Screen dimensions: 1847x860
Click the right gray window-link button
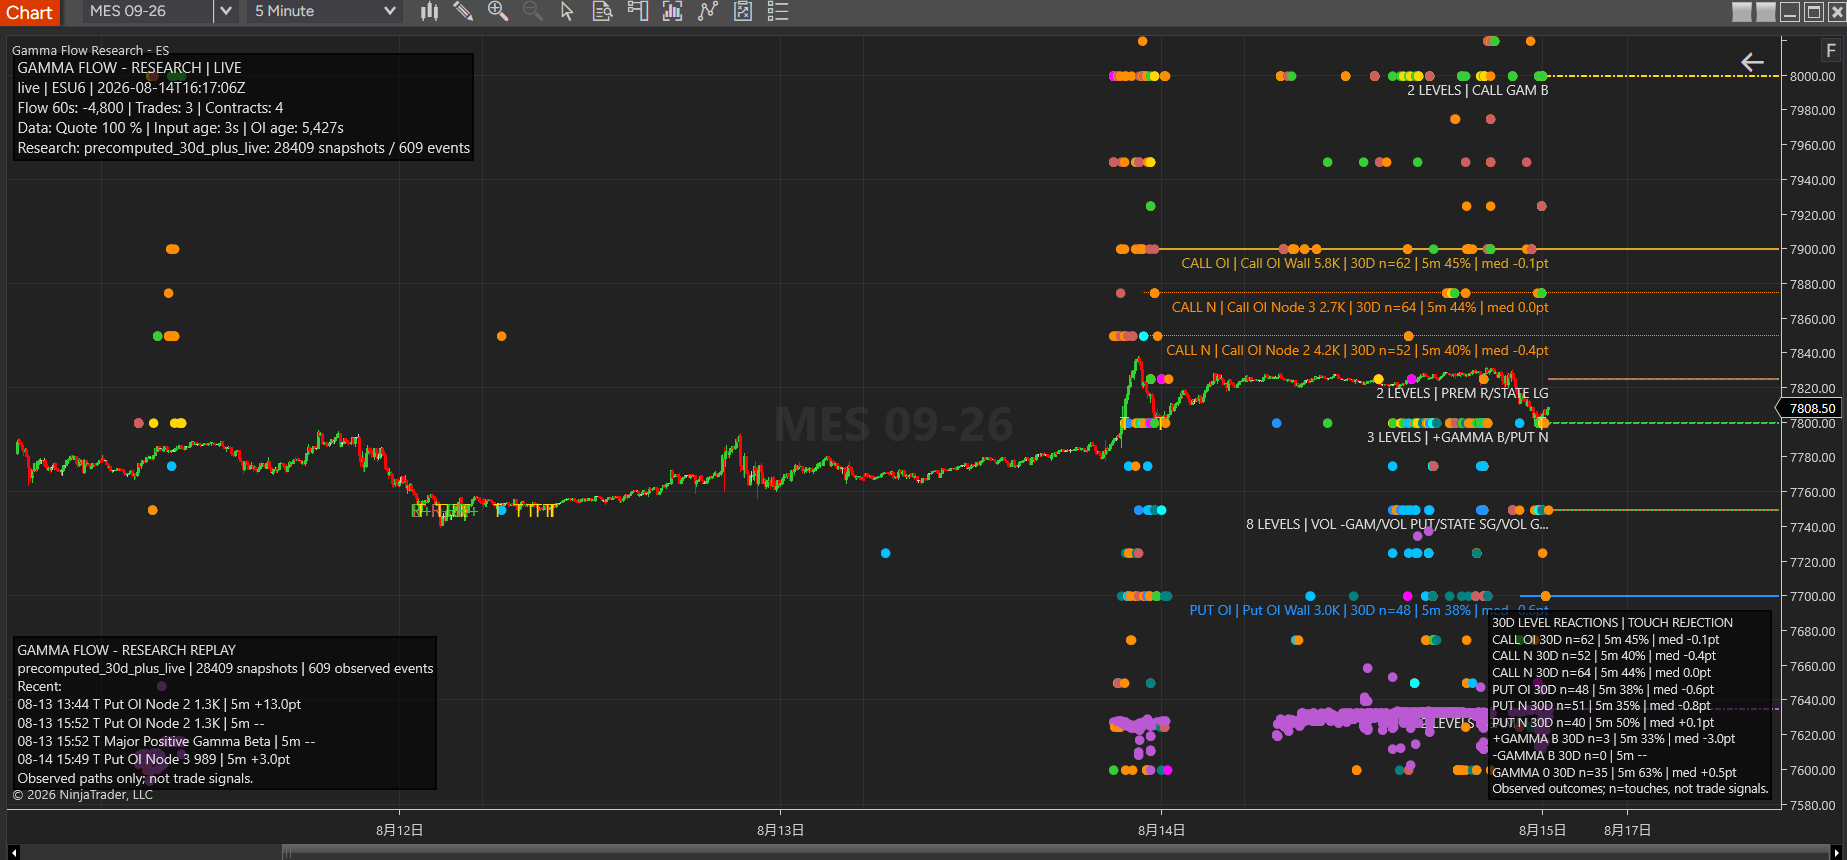click(1766, 12)
